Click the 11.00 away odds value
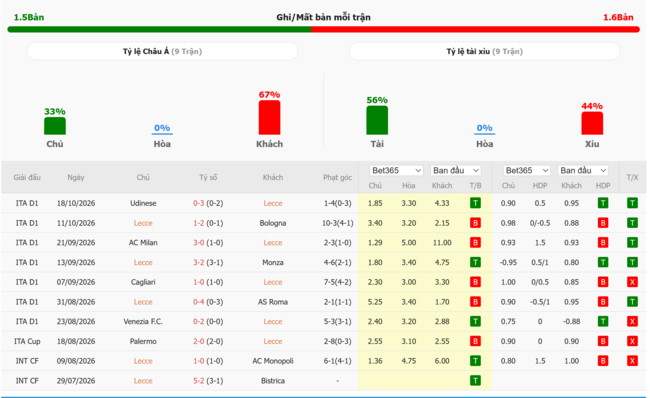This screenshot has width=650, height=398. click(442, 243)
